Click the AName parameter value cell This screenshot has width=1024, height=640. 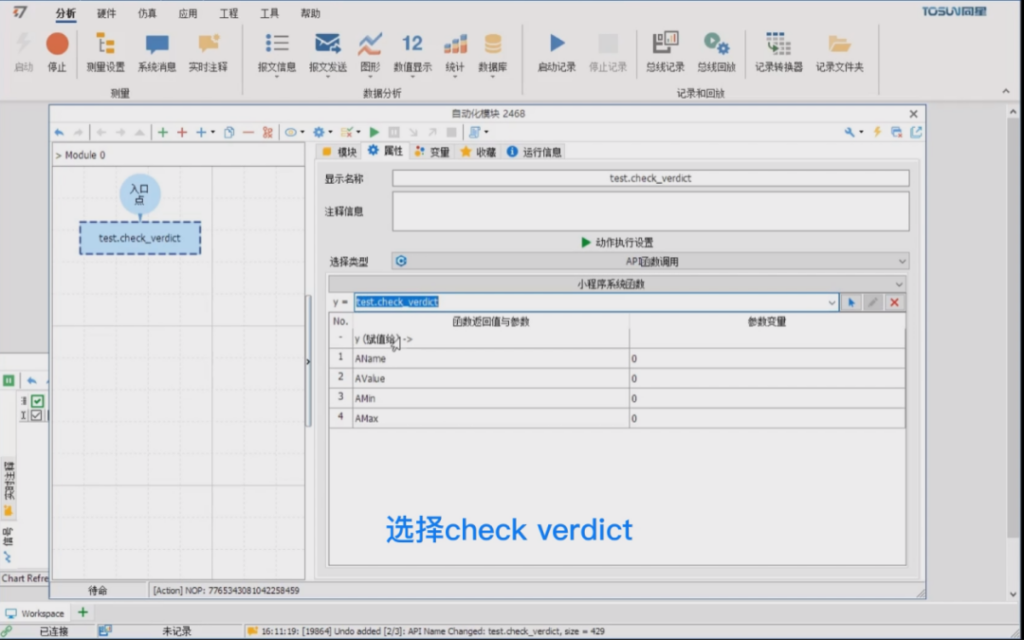[767, 359]
